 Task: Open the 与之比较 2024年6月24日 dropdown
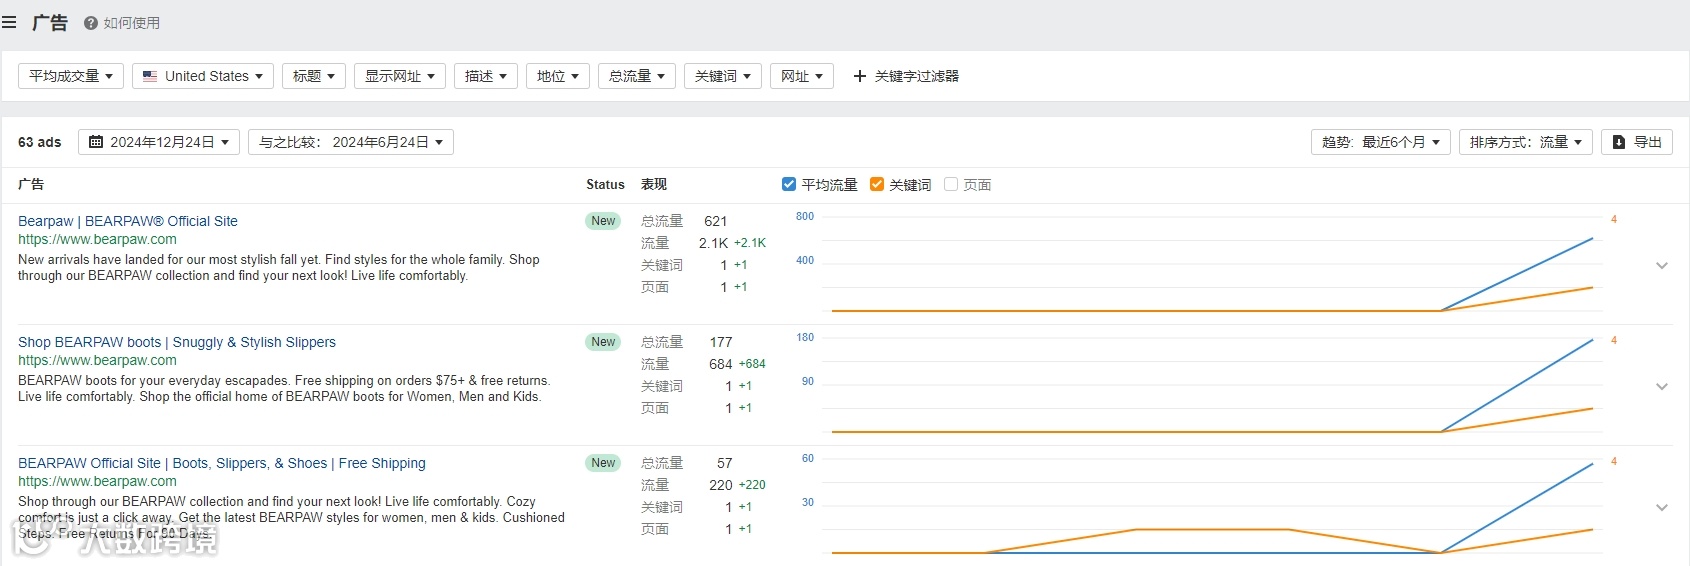tap(351, 142)
